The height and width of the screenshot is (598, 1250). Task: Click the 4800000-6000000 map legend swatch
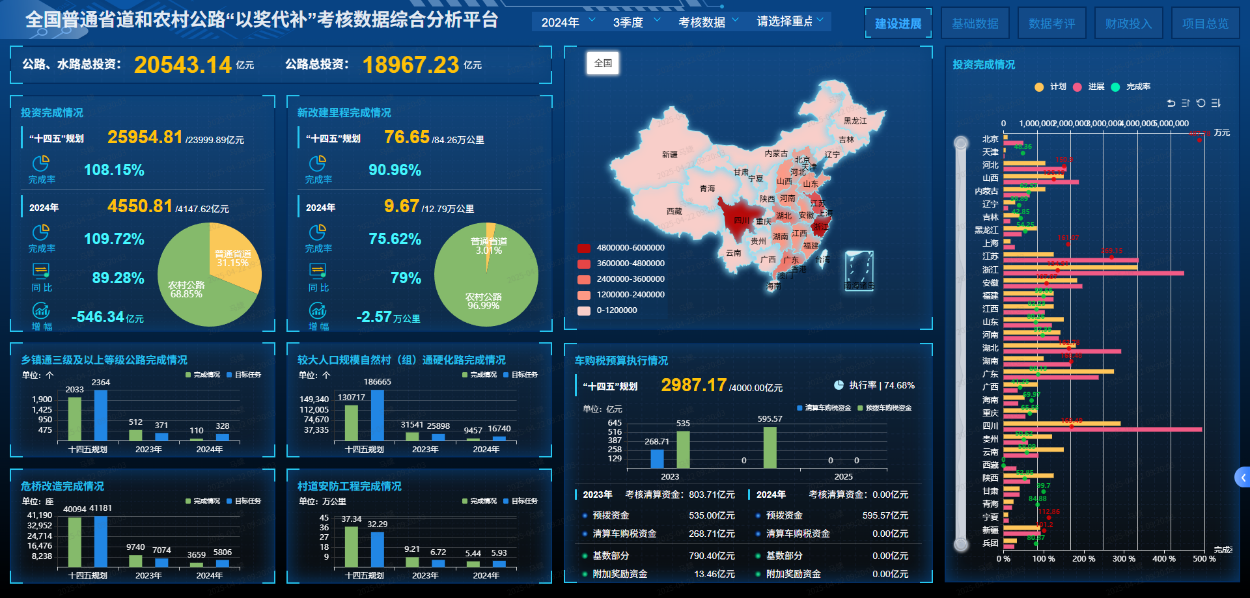pos(583,247)
